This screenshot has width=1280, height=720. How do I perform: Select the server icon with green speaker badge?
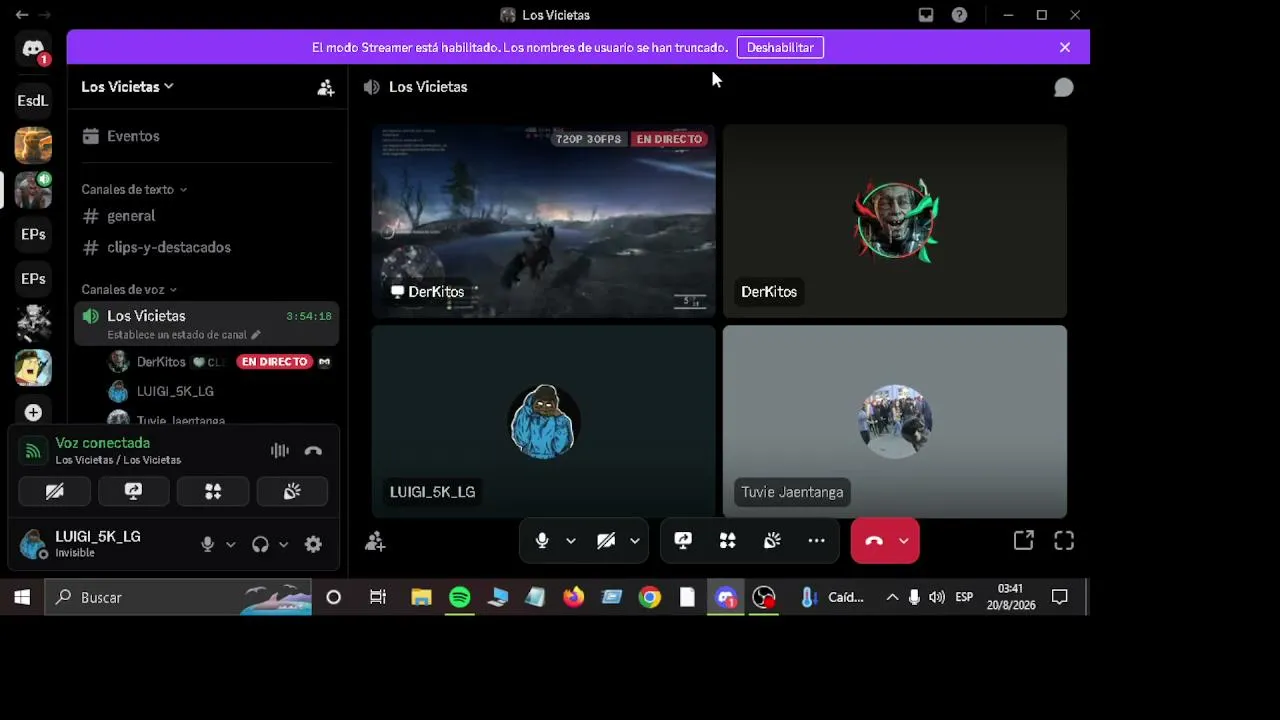pos(33,189)
